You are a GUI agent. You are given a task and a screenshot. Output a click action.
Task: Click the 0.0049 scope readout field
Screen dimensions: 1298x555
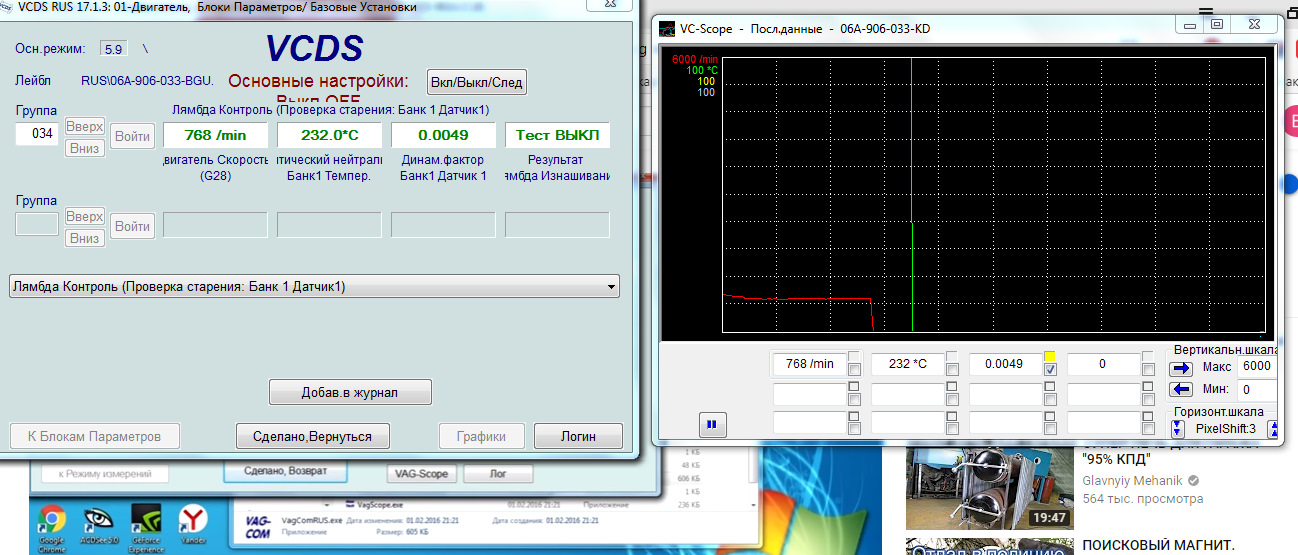[x=1005, y=364]
